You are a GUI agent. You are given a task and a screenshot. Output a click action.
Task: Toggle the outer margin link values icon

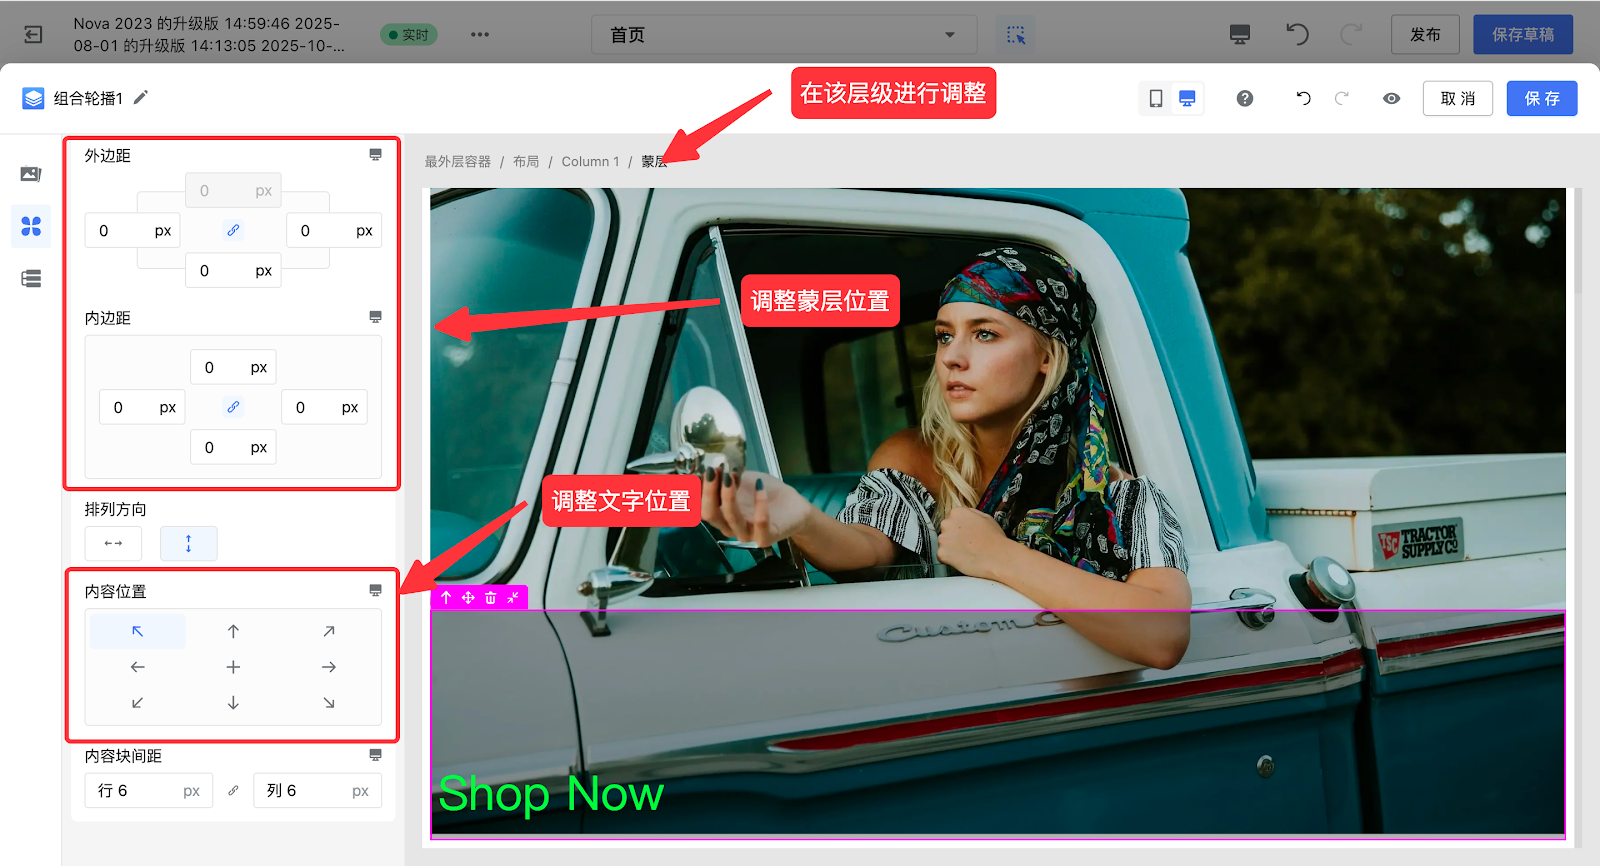(x=233, y=230)
